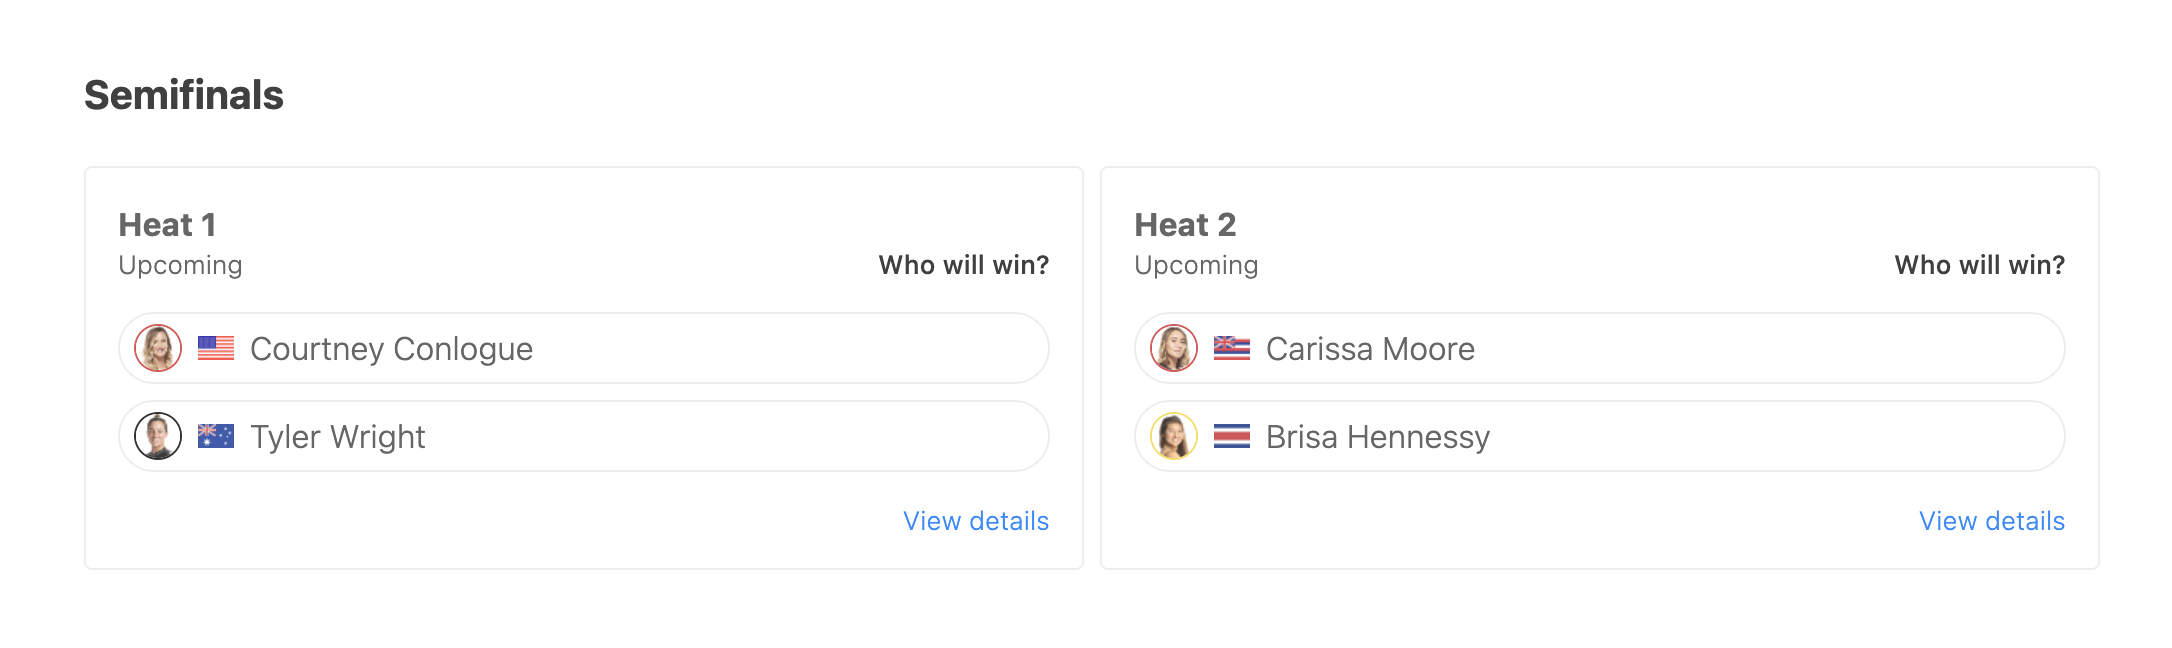
Task: Click Carissa Moore's profile photo
Action: coord(1174,348)
